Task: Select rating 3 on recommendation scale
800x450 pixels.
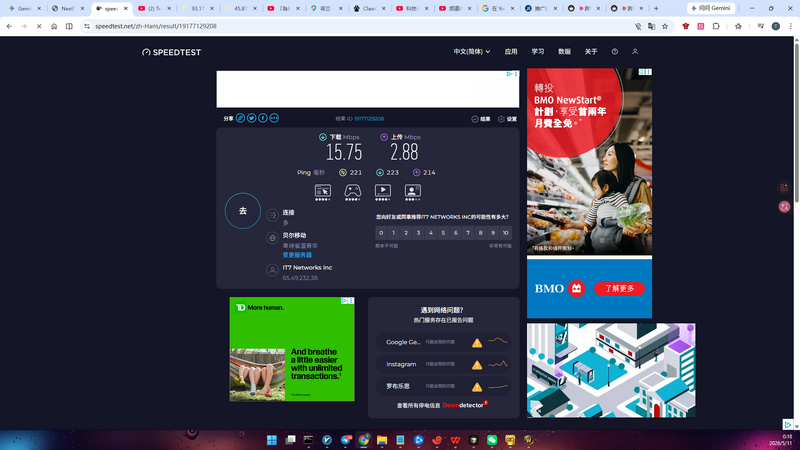Action: (x=418, y=233)
